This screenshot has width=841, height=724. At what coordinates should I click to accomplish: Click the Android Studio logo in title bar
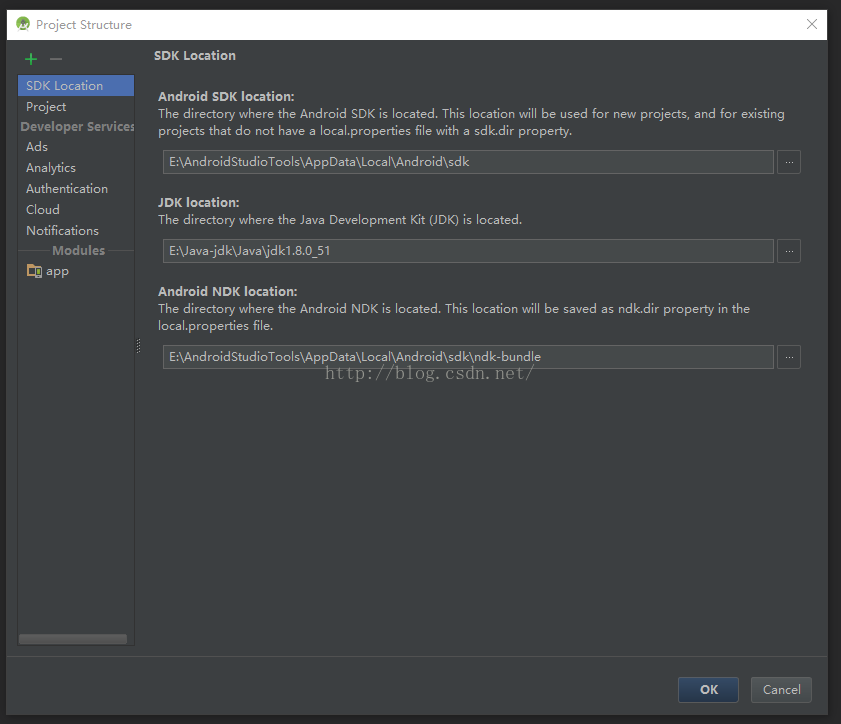(23, 24)
